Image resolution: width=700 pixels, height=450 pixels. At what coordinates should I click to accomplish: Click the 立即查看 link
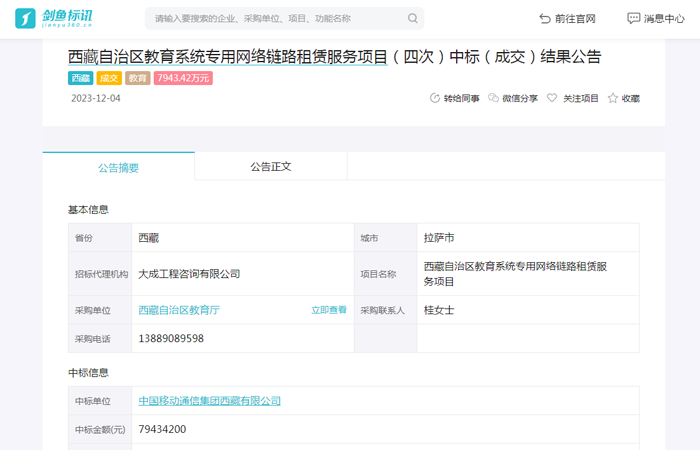[329, 310]
